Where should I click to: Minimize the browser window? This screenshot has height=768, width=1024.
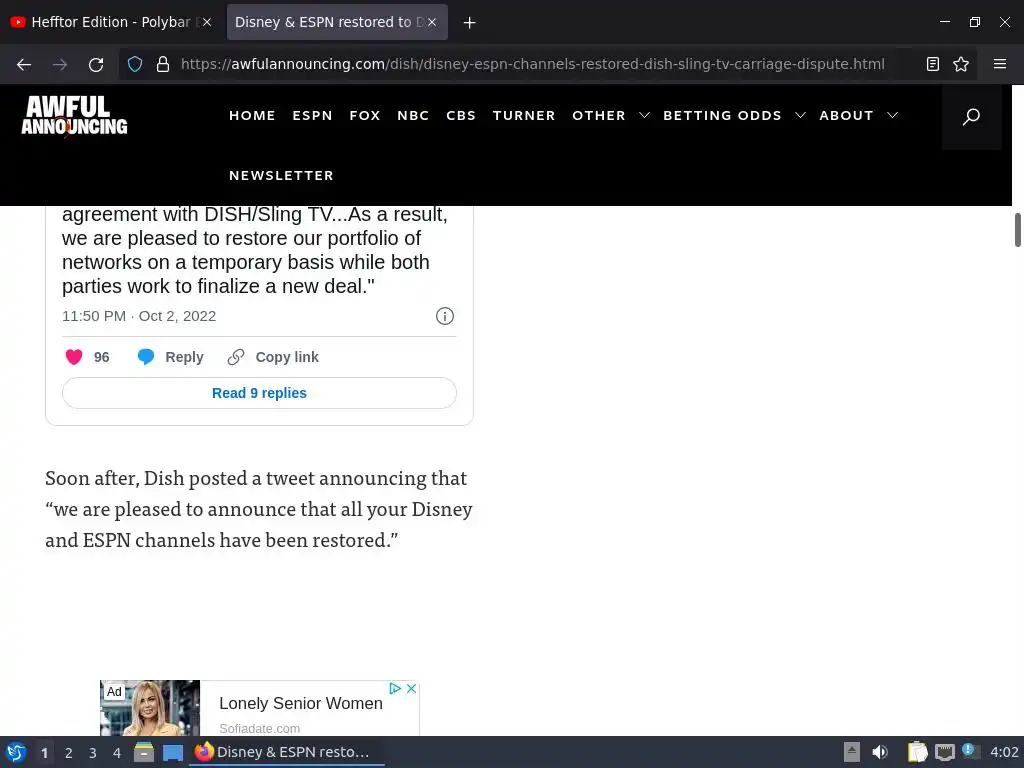tap(945, 22)
